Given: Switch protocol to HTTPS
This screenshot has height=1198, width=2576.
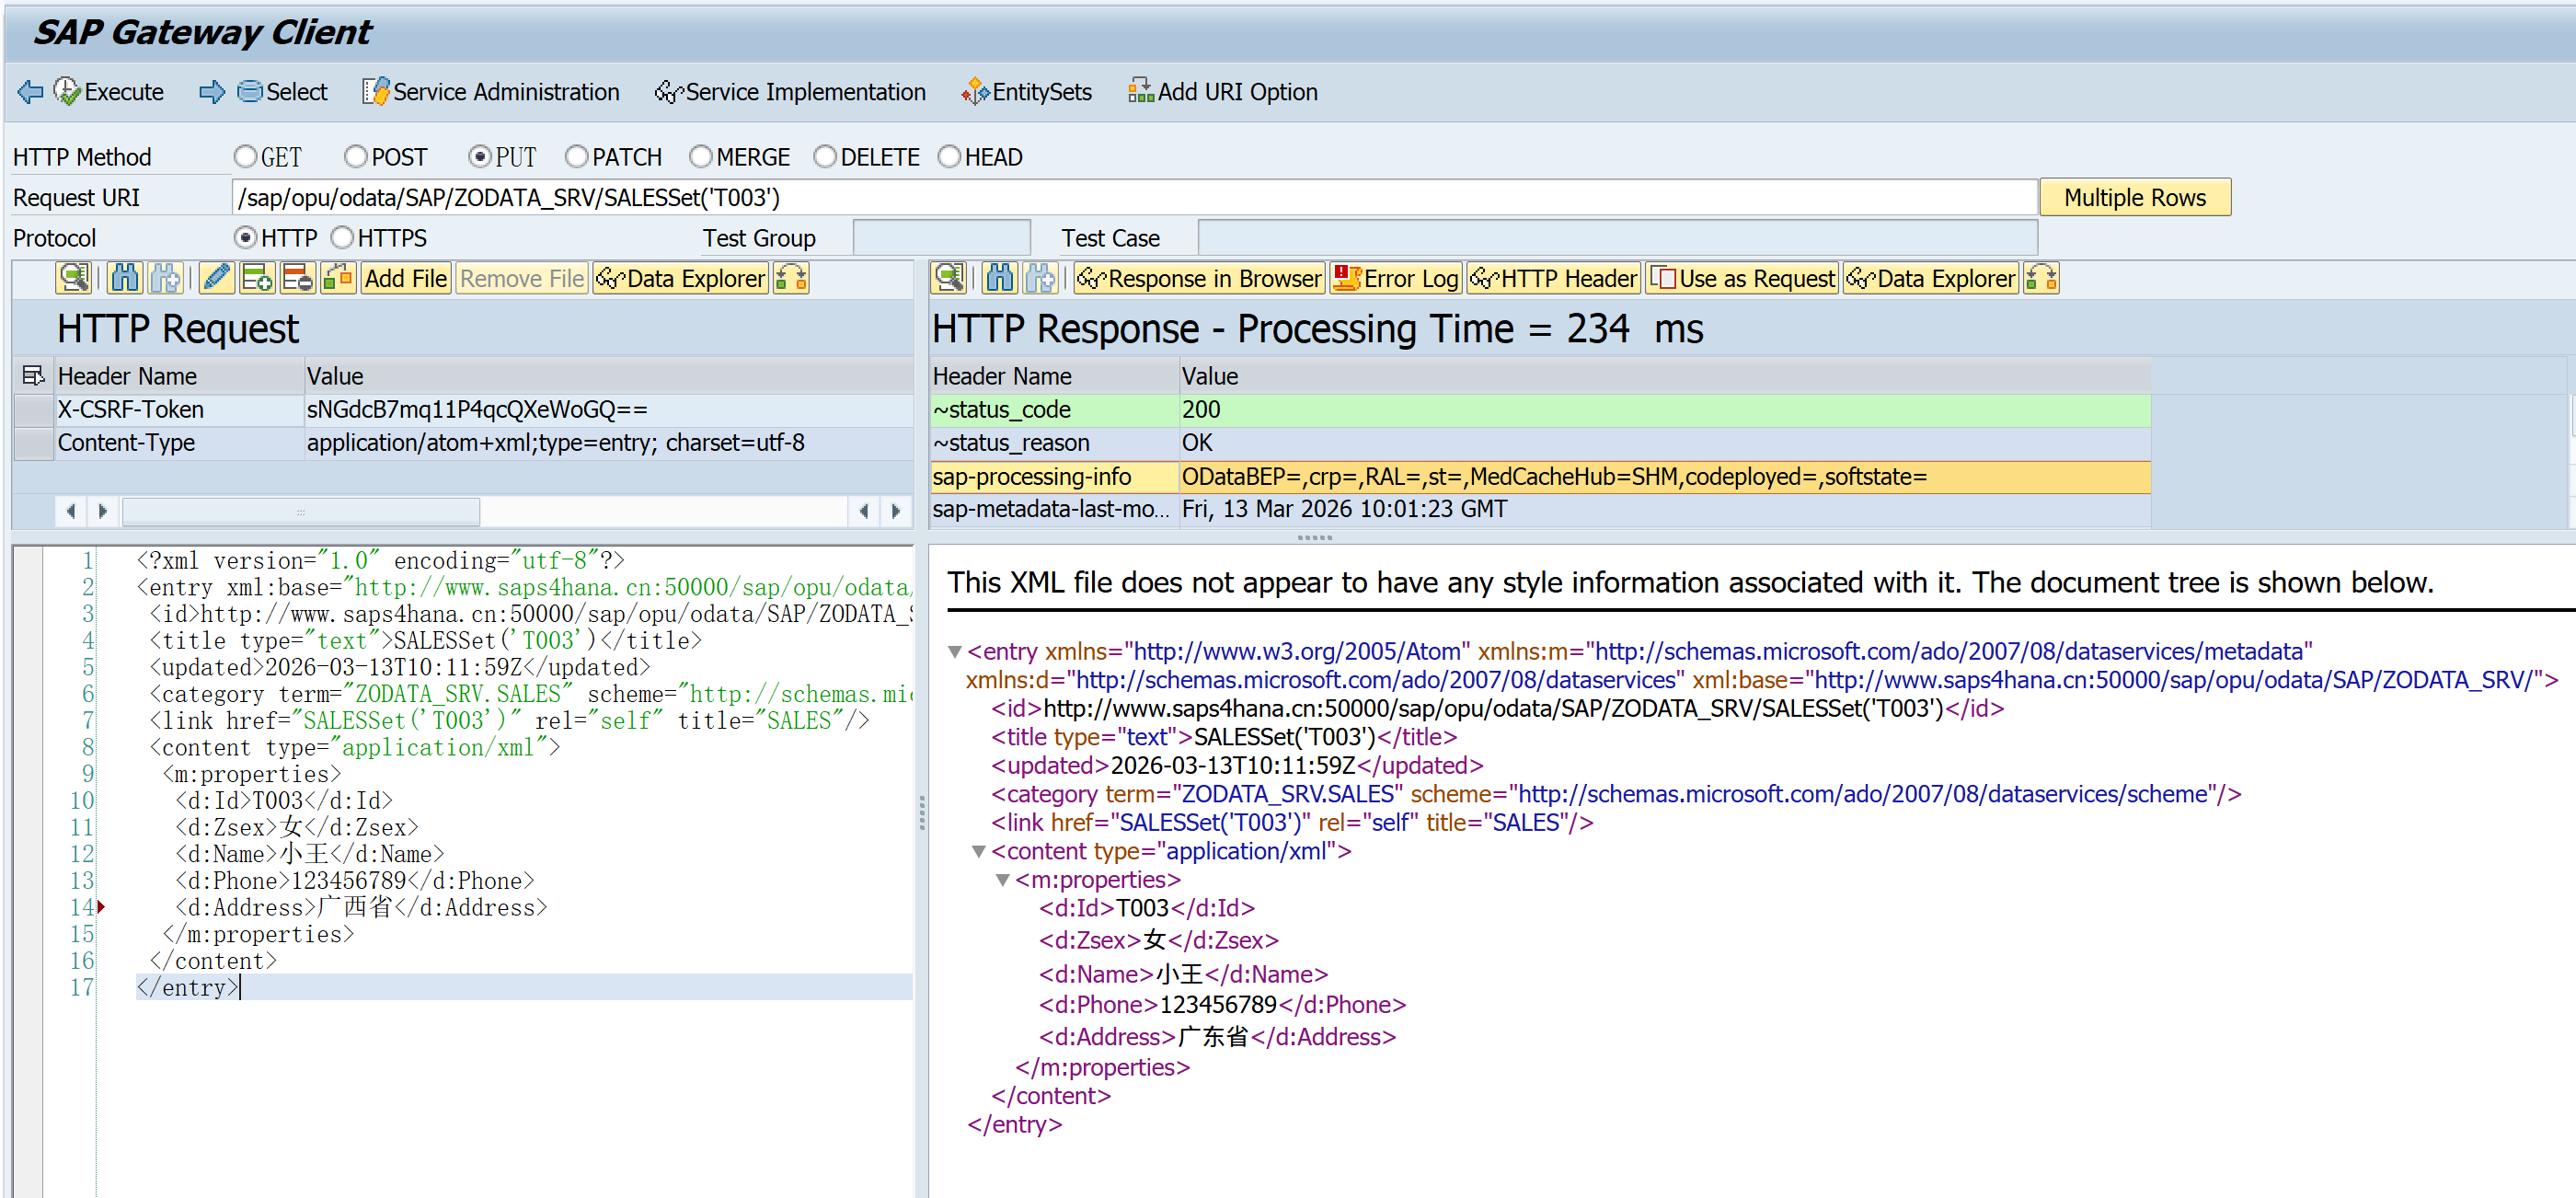Looking at the screenshot, I should (x=342, y=238).
